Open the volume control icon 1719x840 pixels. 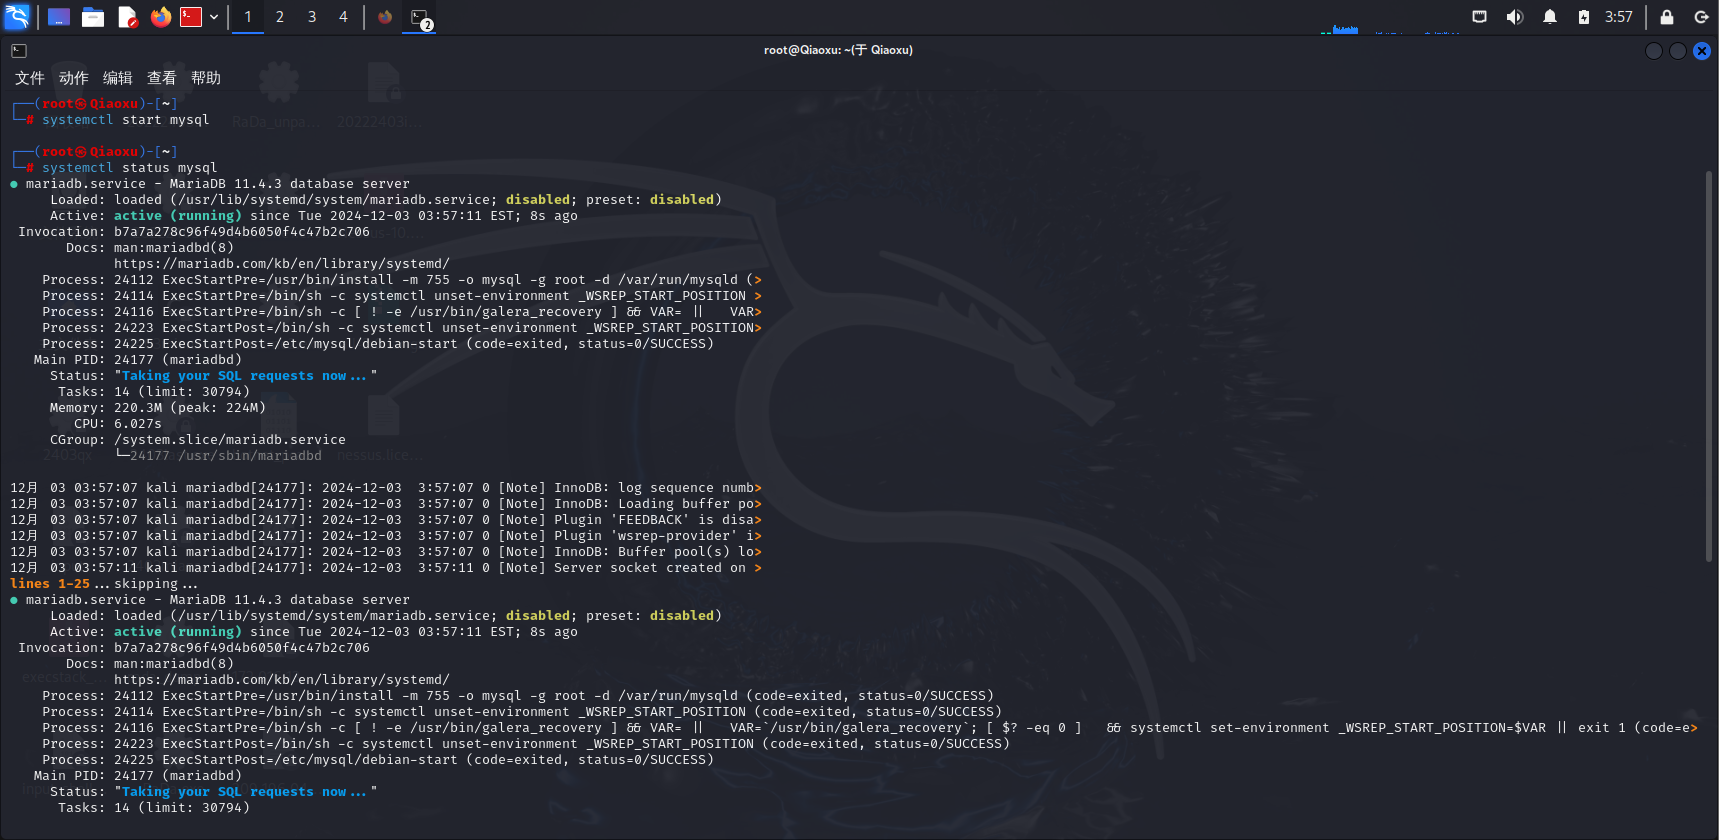click(x=1515, y=17)
